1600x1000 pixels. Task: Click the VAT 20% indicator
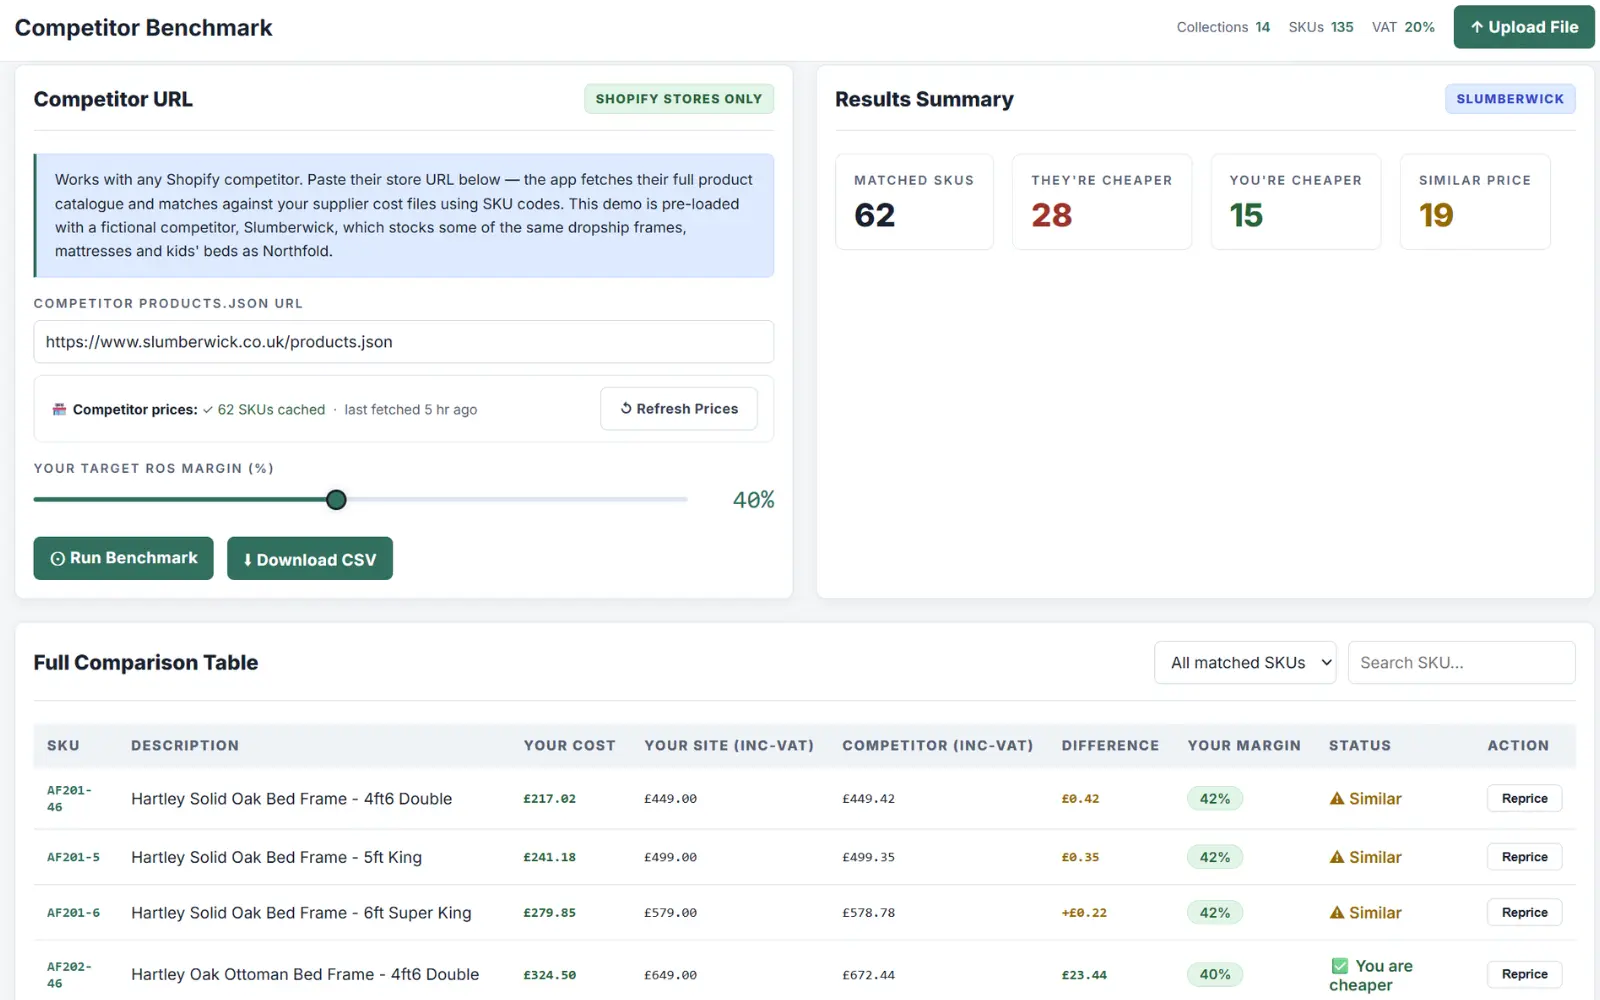(x=1403, y=27)
